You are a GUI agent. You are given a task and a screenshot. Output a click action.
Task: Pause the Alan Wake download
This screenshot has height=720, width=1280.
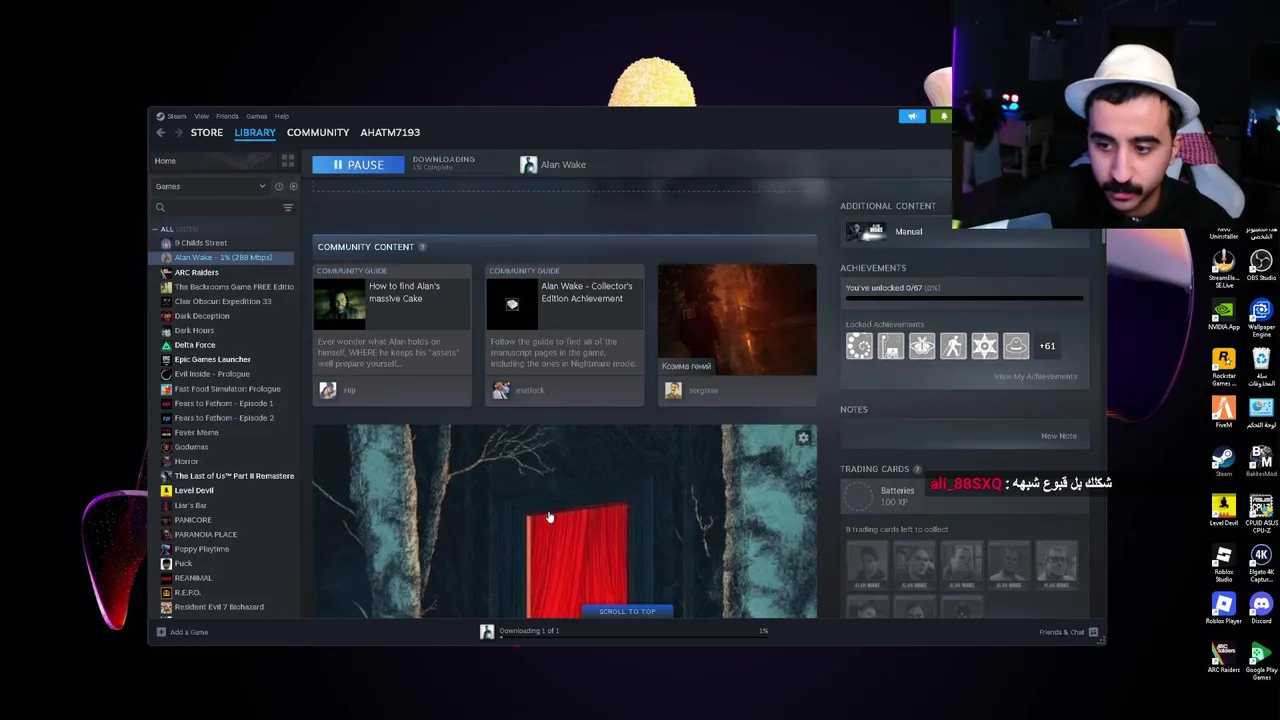[358, 164]
